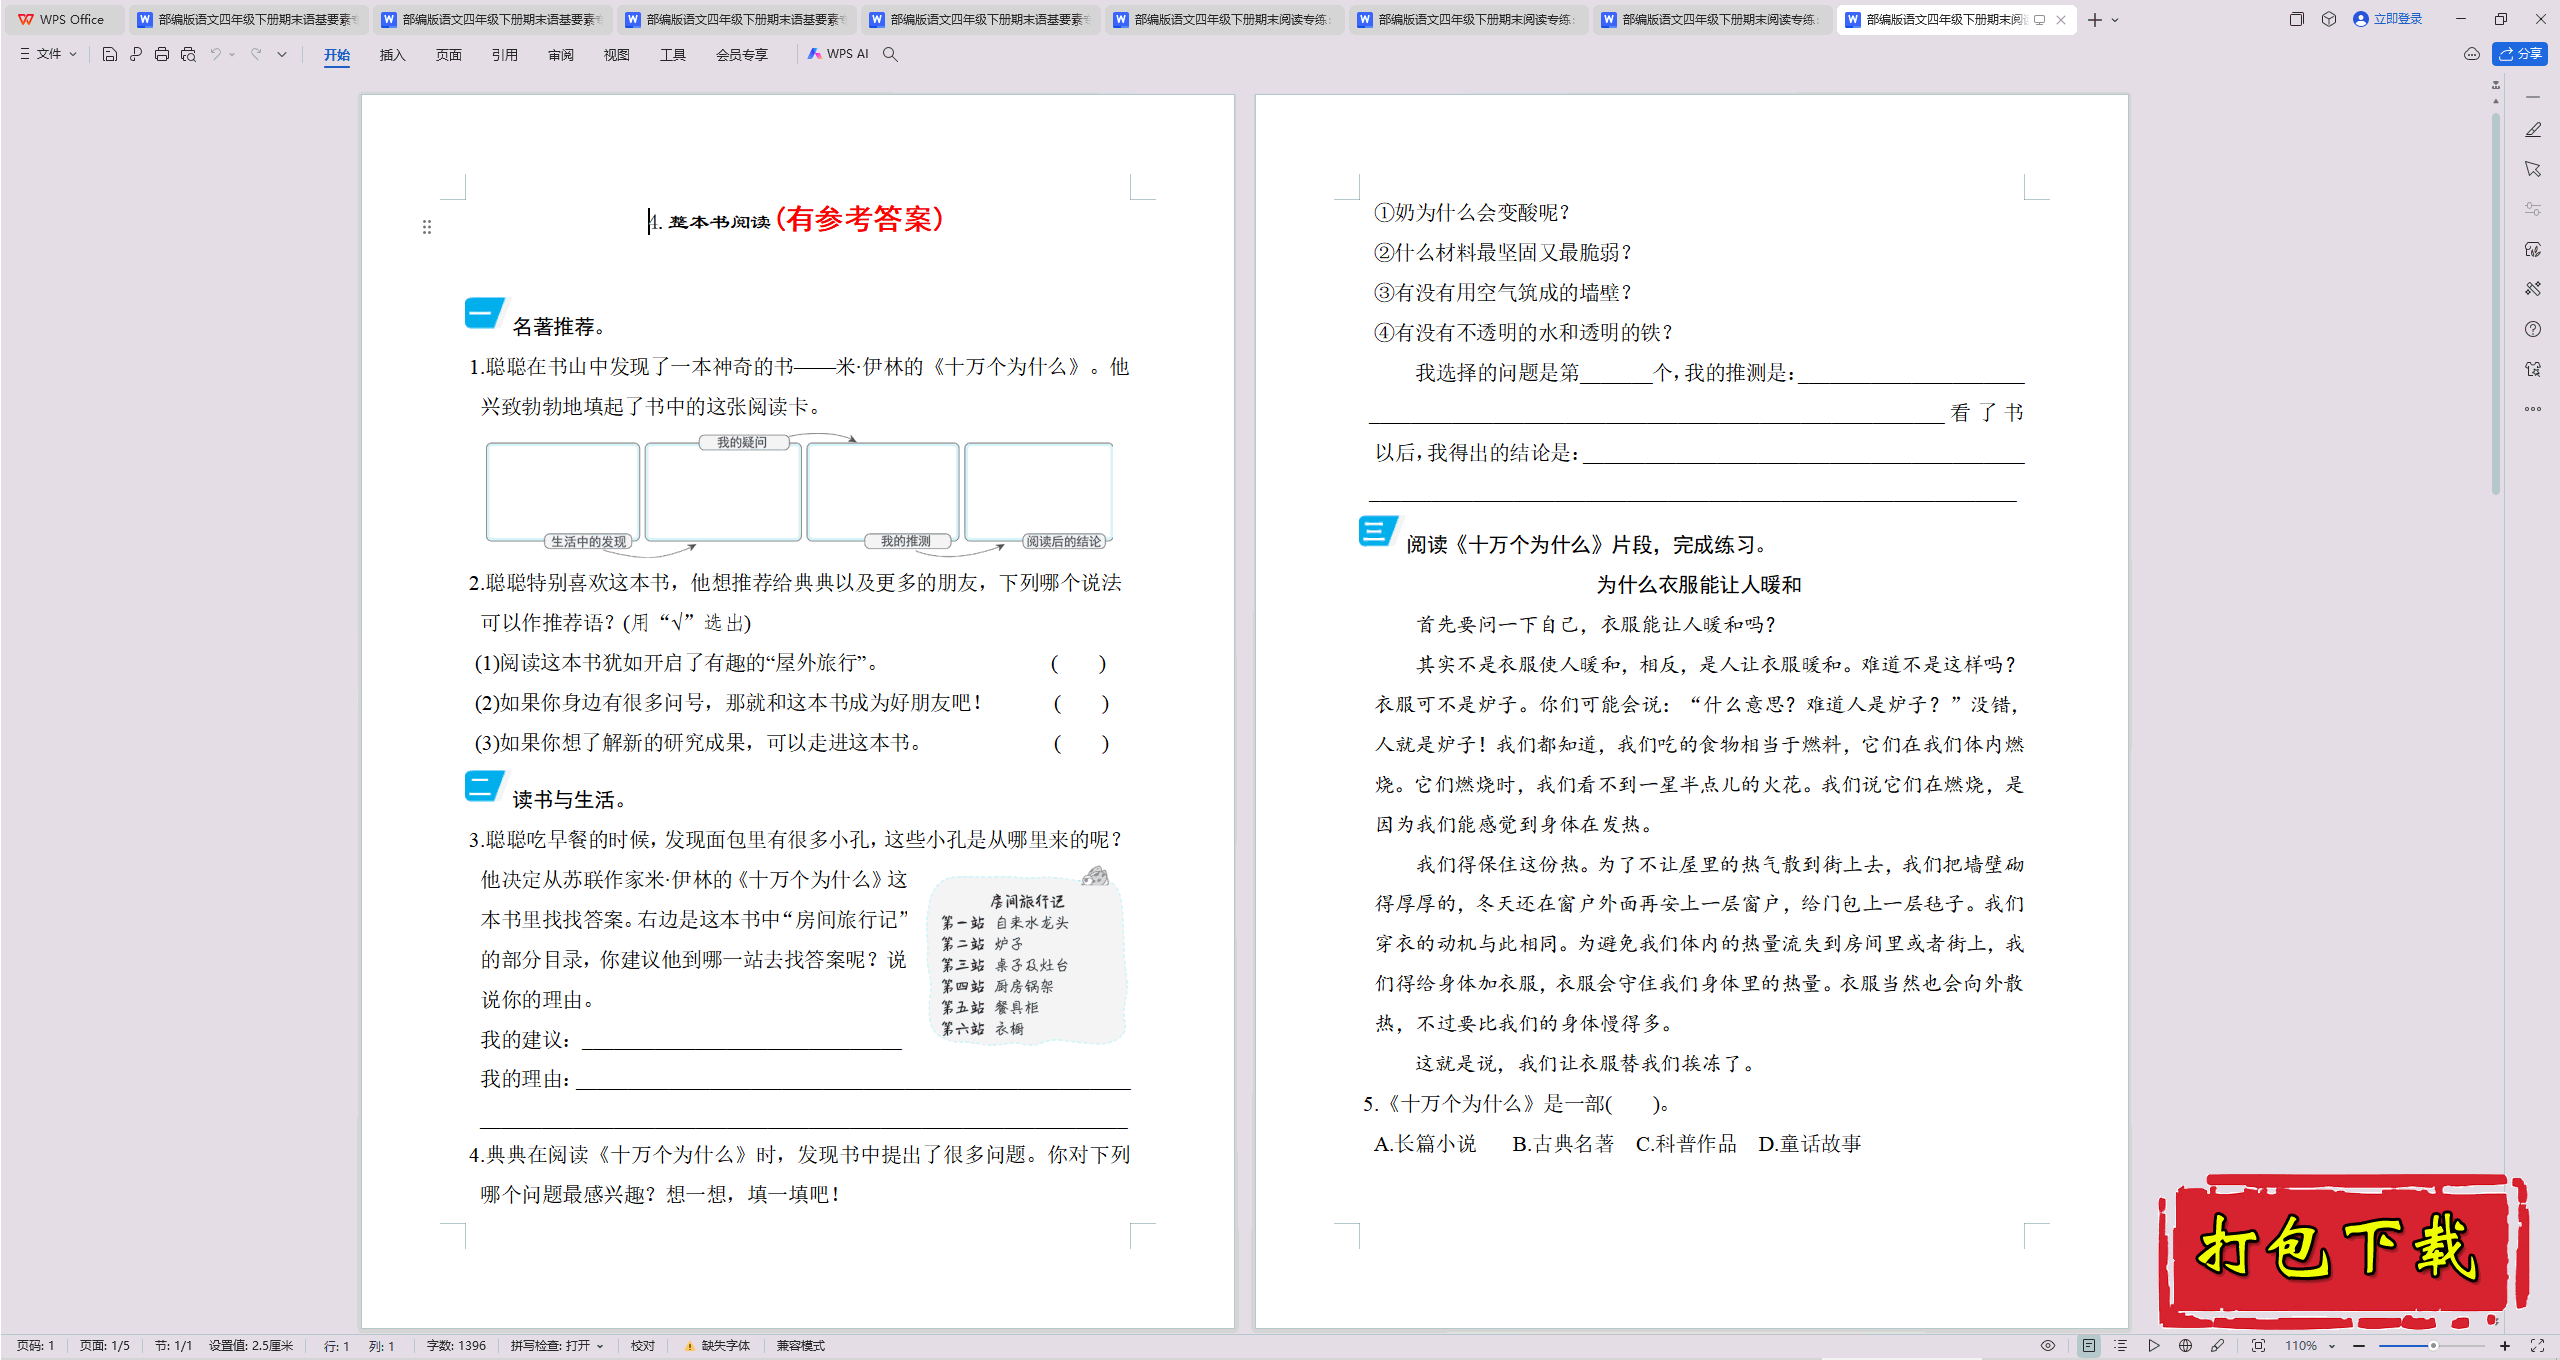
Task: Switch to outline view
Action: [2121, 1346]
